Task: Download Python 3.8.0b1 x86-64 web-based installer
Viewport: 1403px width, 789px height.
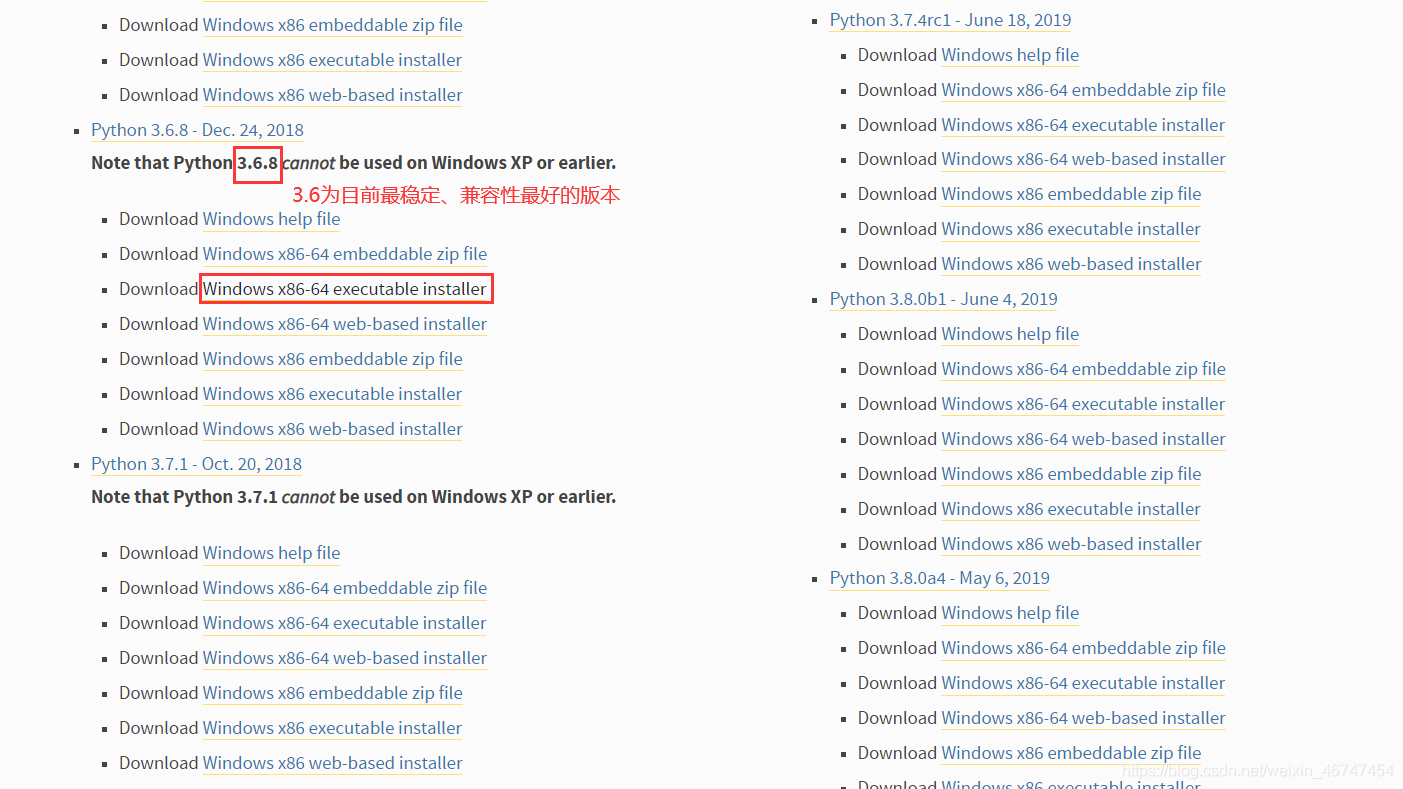Action: coord(1084,439)
